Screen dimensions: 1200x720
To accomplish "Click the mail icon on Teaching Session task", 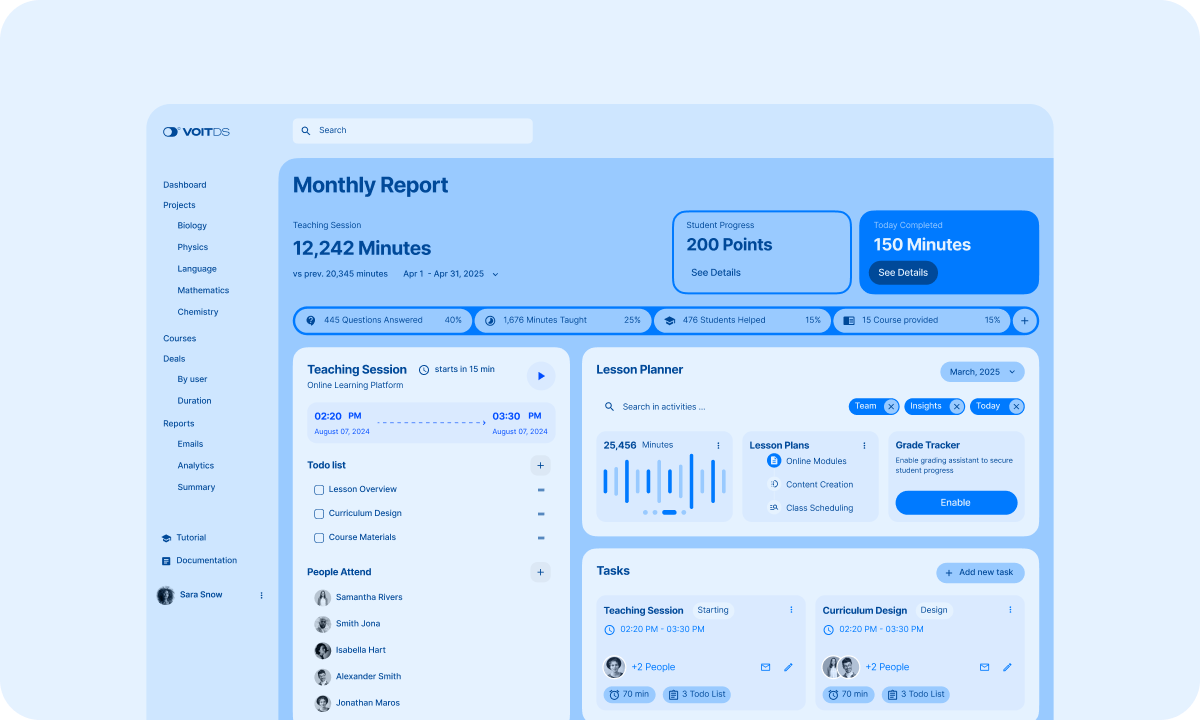I will [766, 667].
